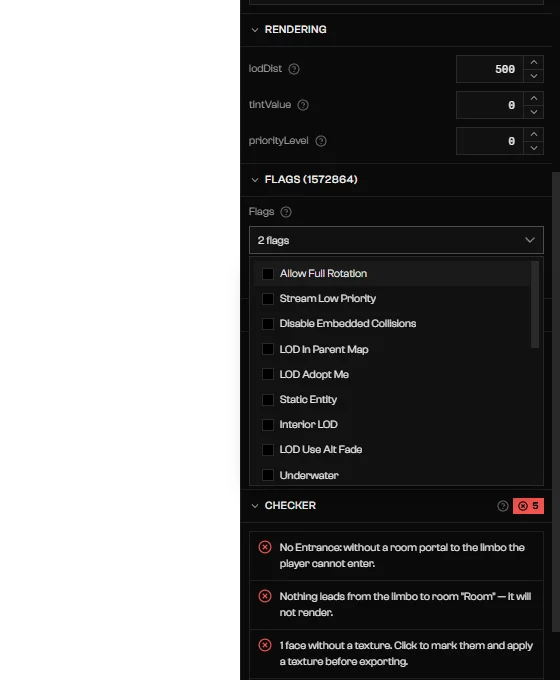Collapse the RENDERING section
The height and width of the screenshot is (680, 560).
255,29
